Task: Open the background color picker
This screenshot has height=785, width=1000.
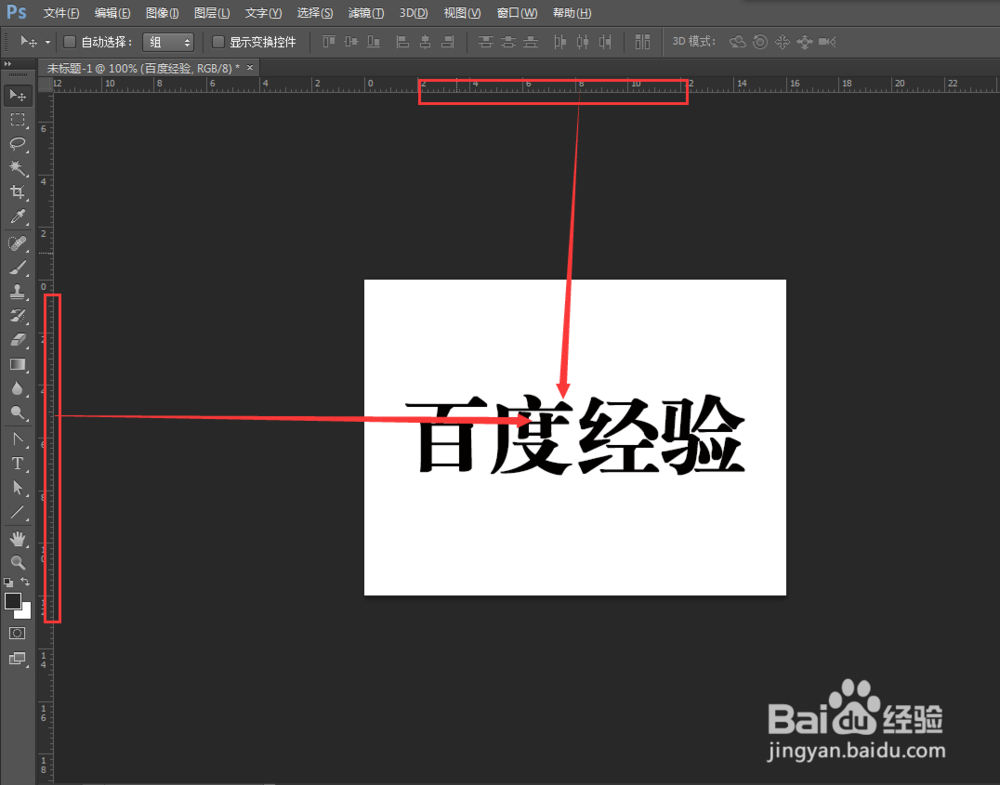Action: 25,613
